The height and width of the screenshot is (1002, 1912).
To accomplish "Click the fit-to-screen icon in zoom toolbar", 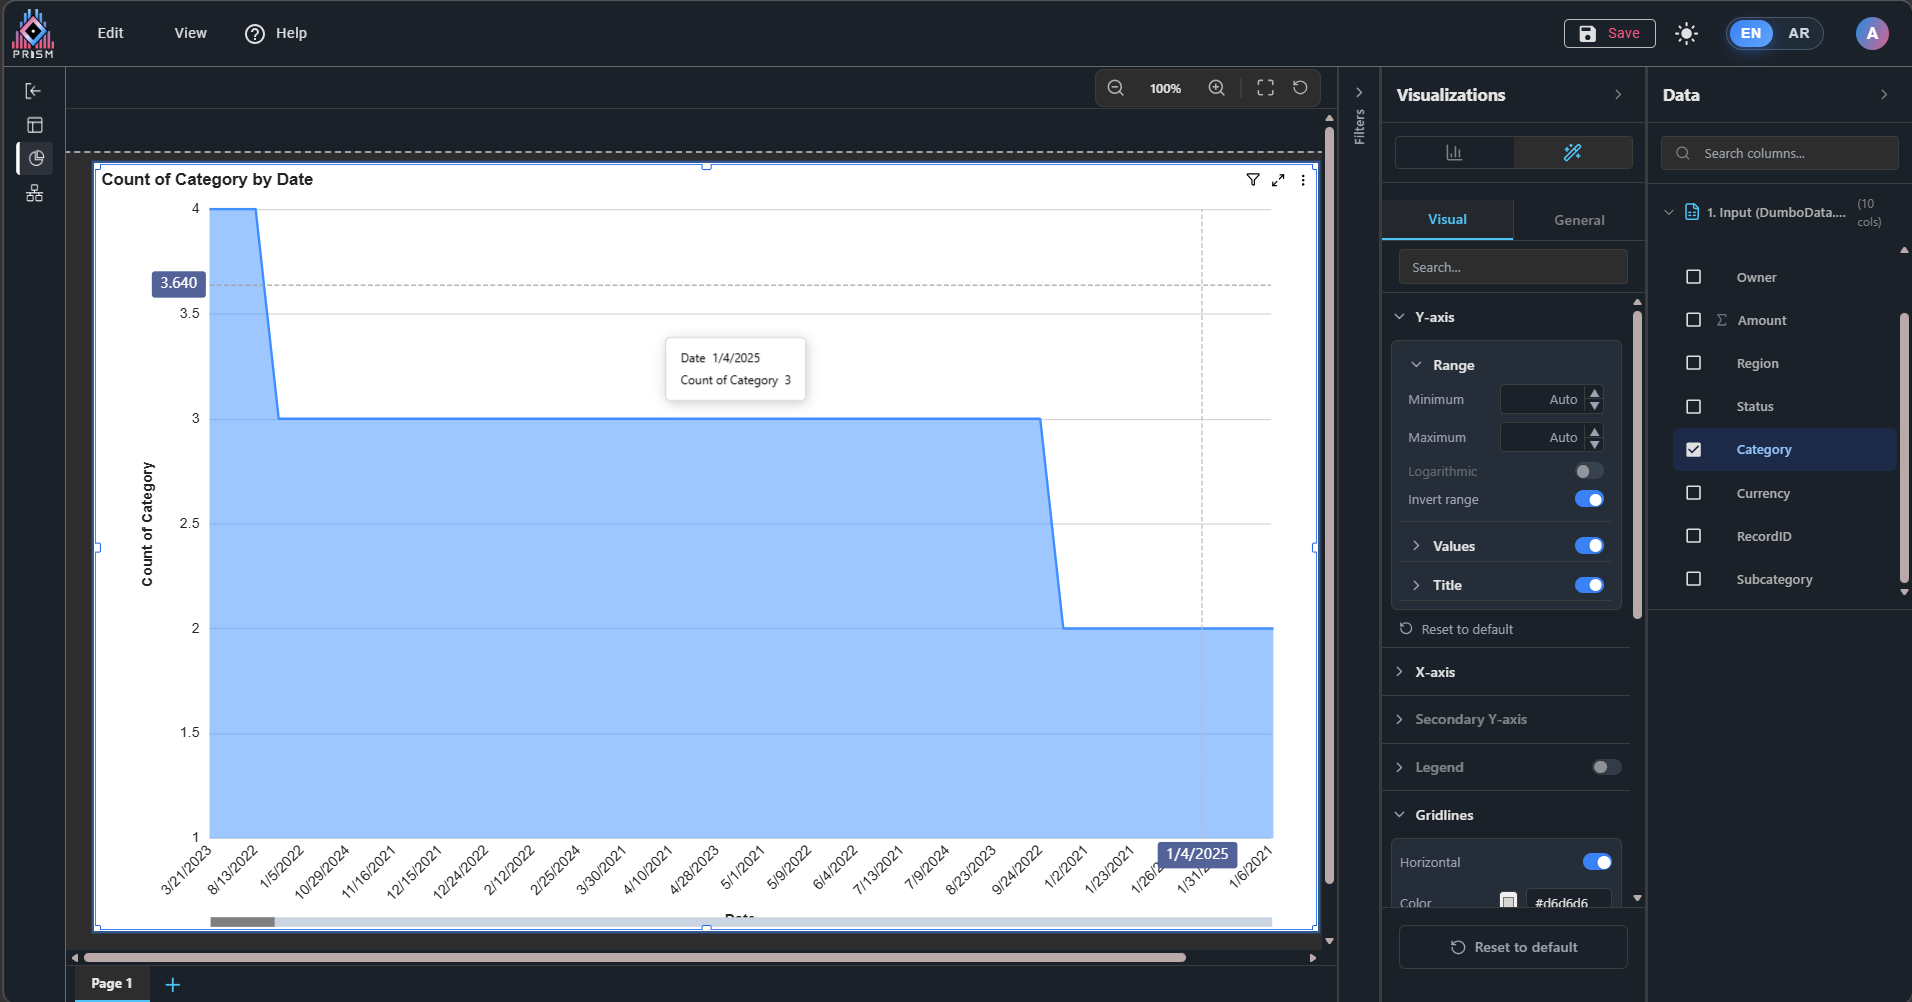I will 1265,88.
